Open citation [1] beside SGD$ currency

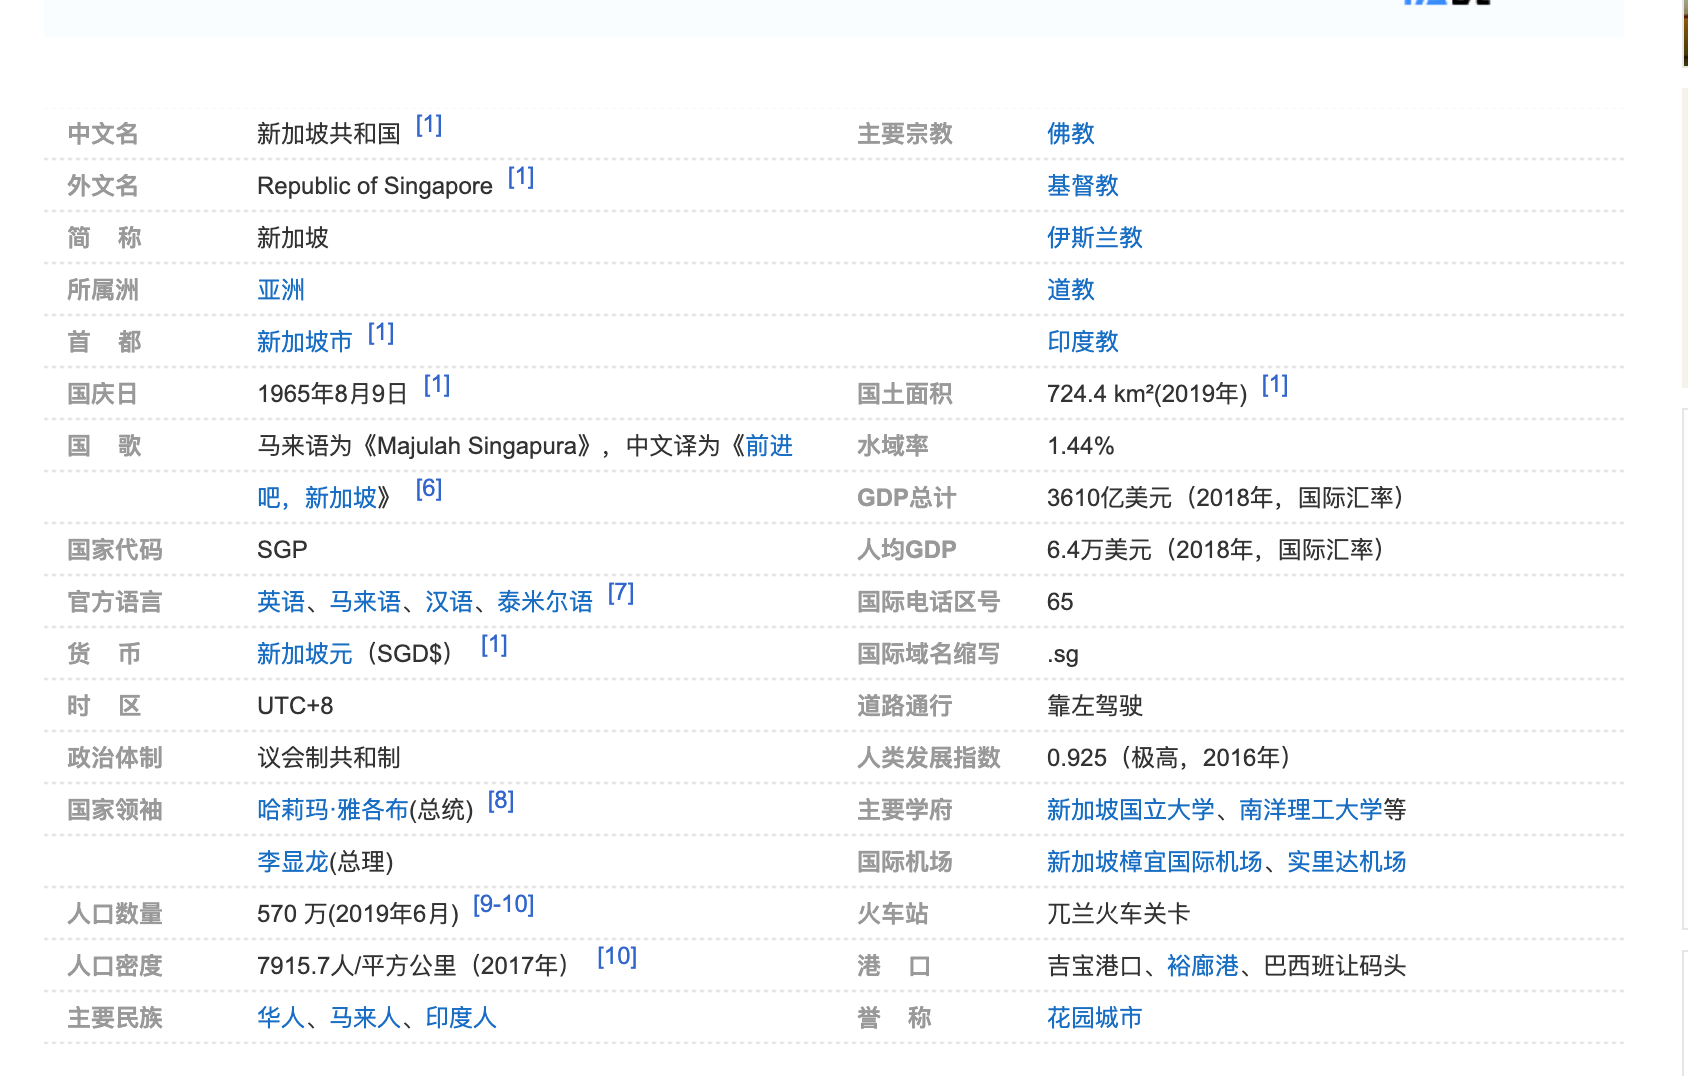coord(494,645)
